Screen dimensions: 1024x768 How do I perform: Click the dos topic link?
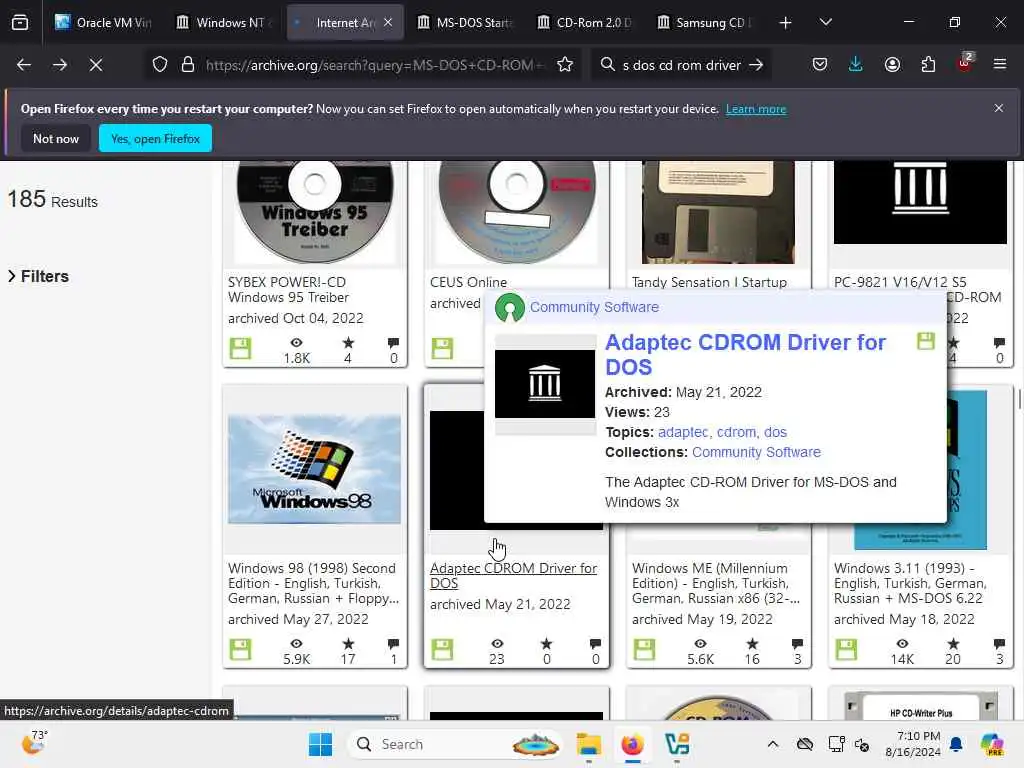(x=775, y=432)
